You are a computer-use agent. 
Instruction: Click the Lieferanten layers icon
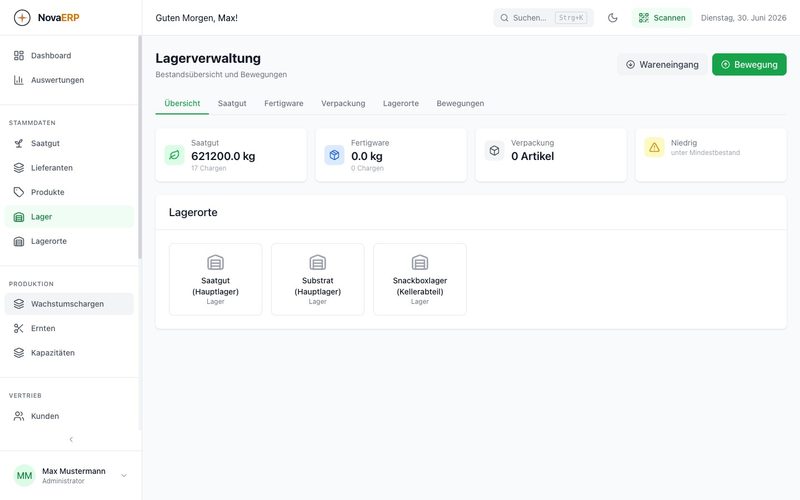(19, 168)
